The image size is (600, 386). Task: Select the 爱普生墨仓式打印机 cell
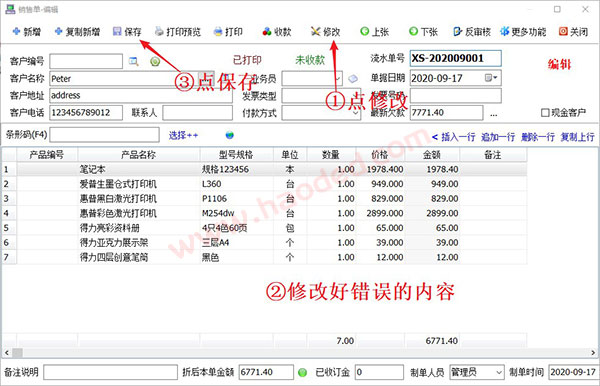(139, 184)
